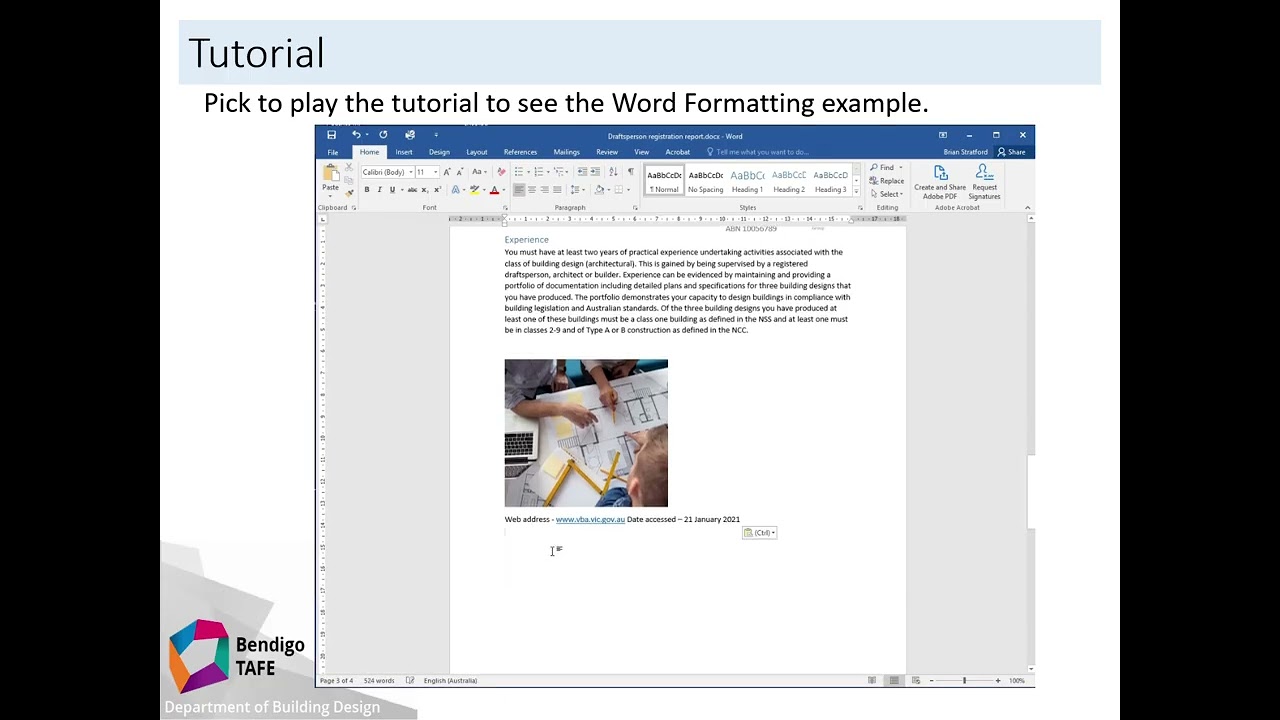Click zoom in plus button
The image size is (1280, 720).
click(997, 681)
